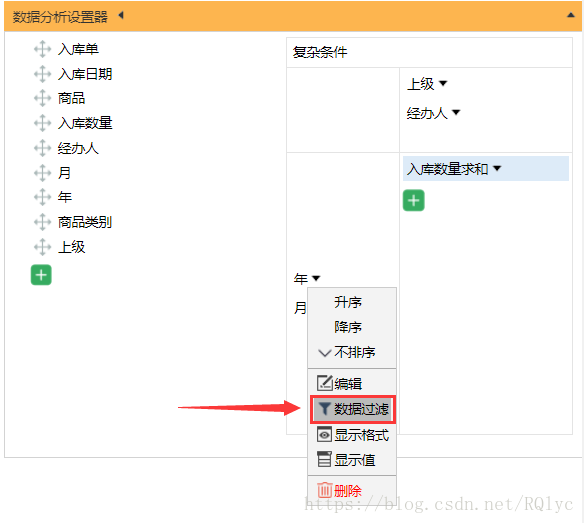The width and height of the screenshot is (585, 524).
Task: Click the move handle icon for 商品类别
Action: tap(43, 222)
